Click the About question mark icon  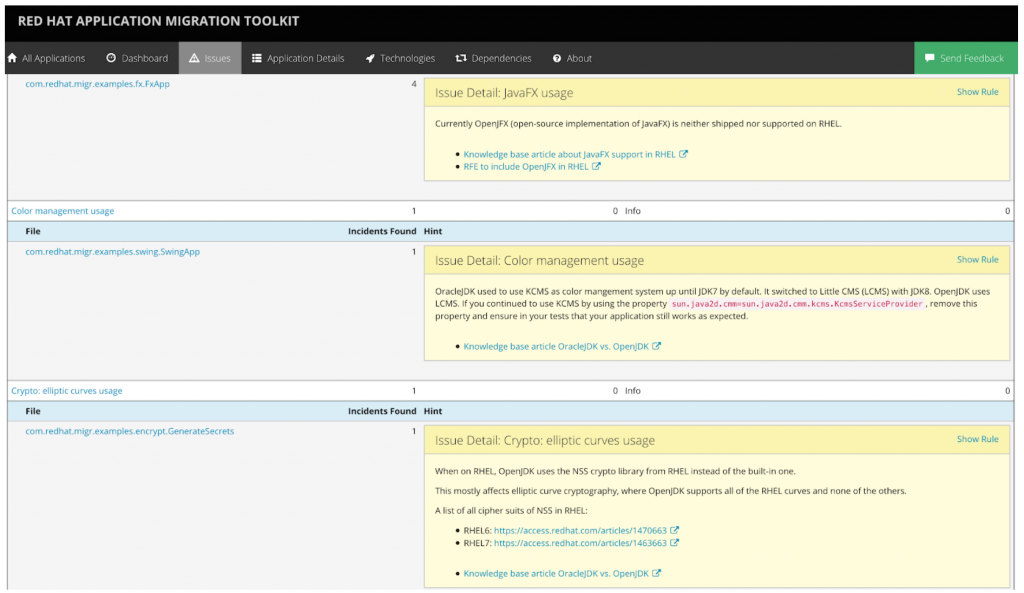click(x=557, y=58)
